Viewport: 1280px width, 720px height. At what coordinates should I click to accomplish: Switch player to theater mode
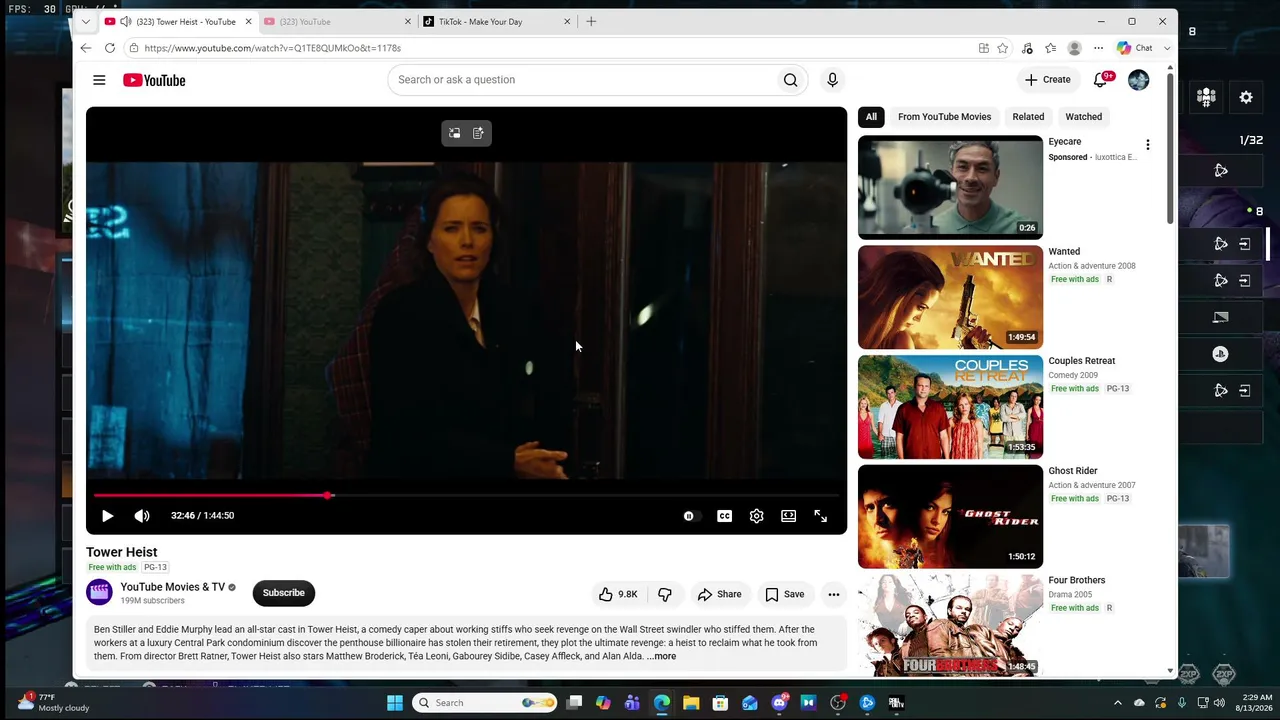(788, 516)
